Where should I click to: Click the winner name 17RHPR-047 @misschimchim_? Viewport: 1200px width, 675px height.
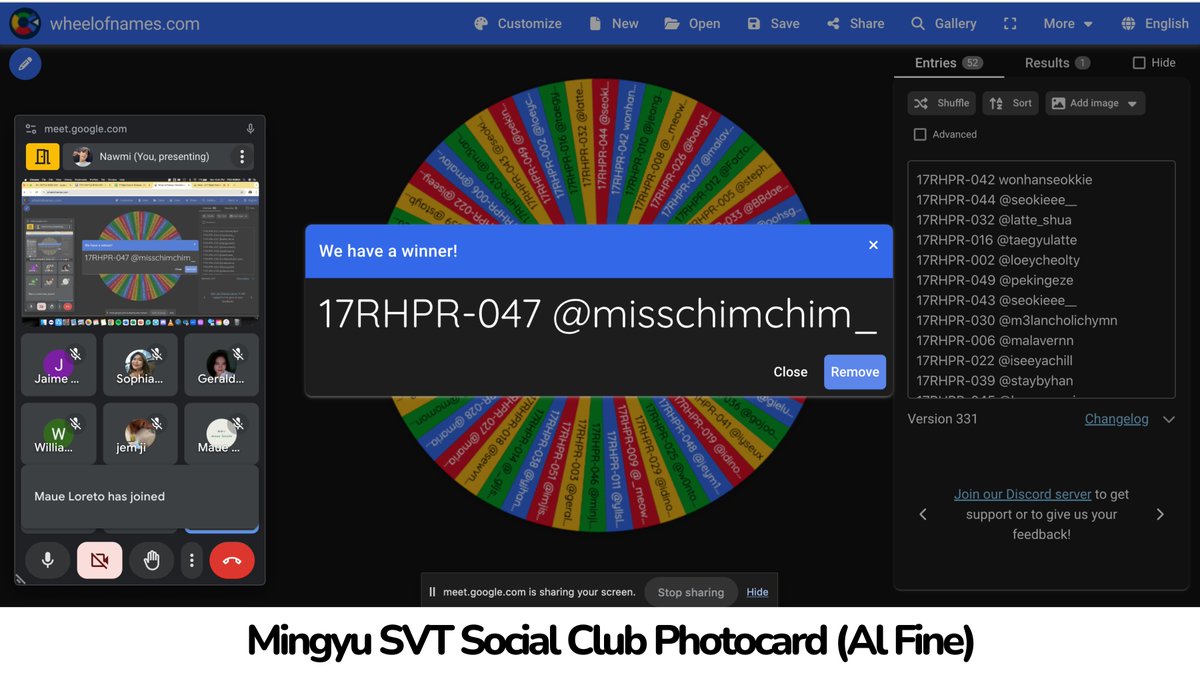(x=597, y=314)
